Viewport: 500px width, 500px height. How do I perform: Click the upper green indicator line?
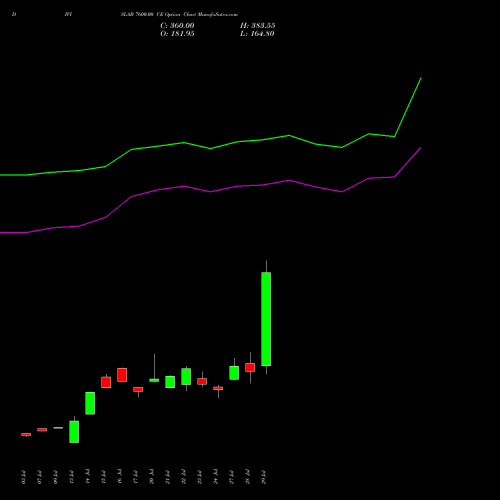point(211,148)
